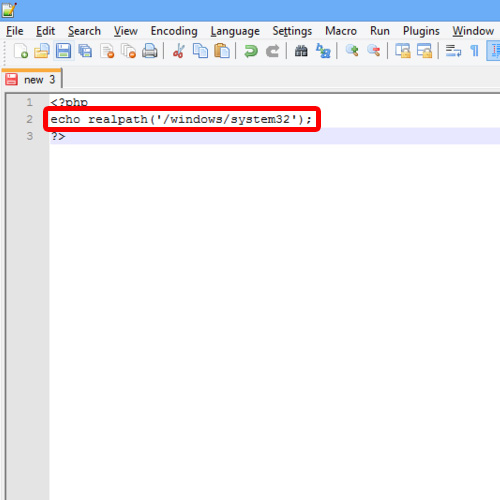Click the line 2 echo realpath code

coord(181,119)
